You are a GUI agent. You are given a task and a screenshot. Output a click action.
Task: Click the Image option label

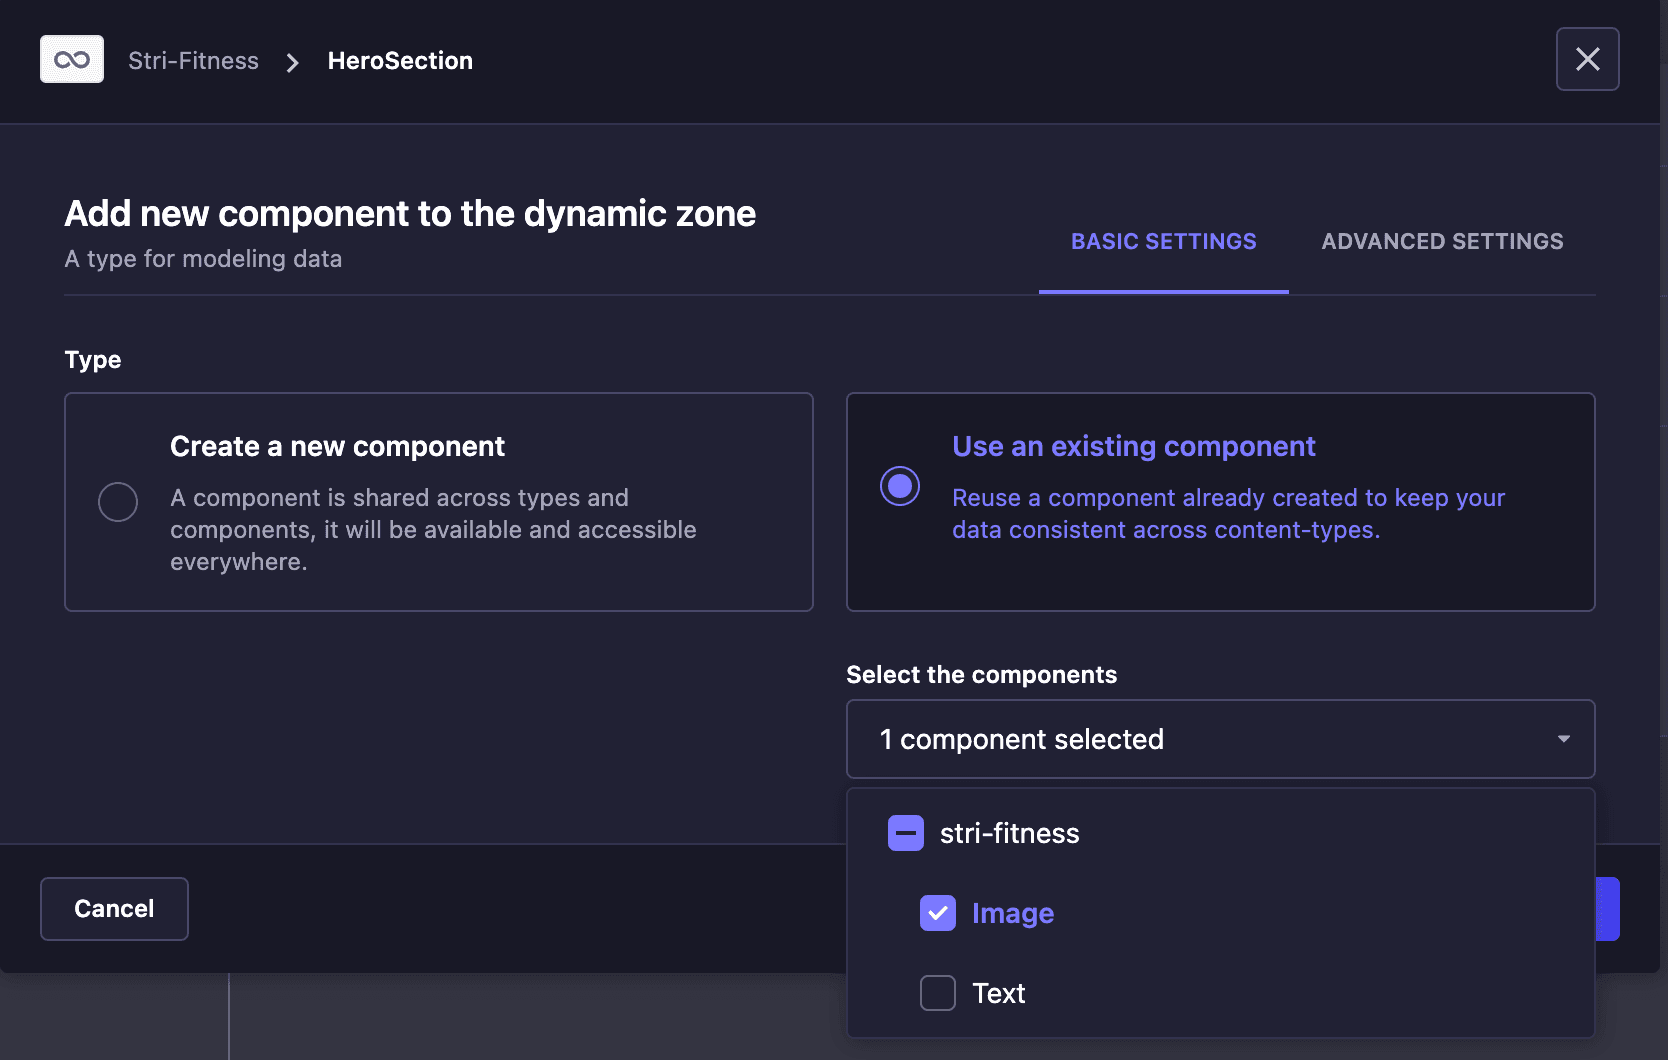[x=1013, y=913]
